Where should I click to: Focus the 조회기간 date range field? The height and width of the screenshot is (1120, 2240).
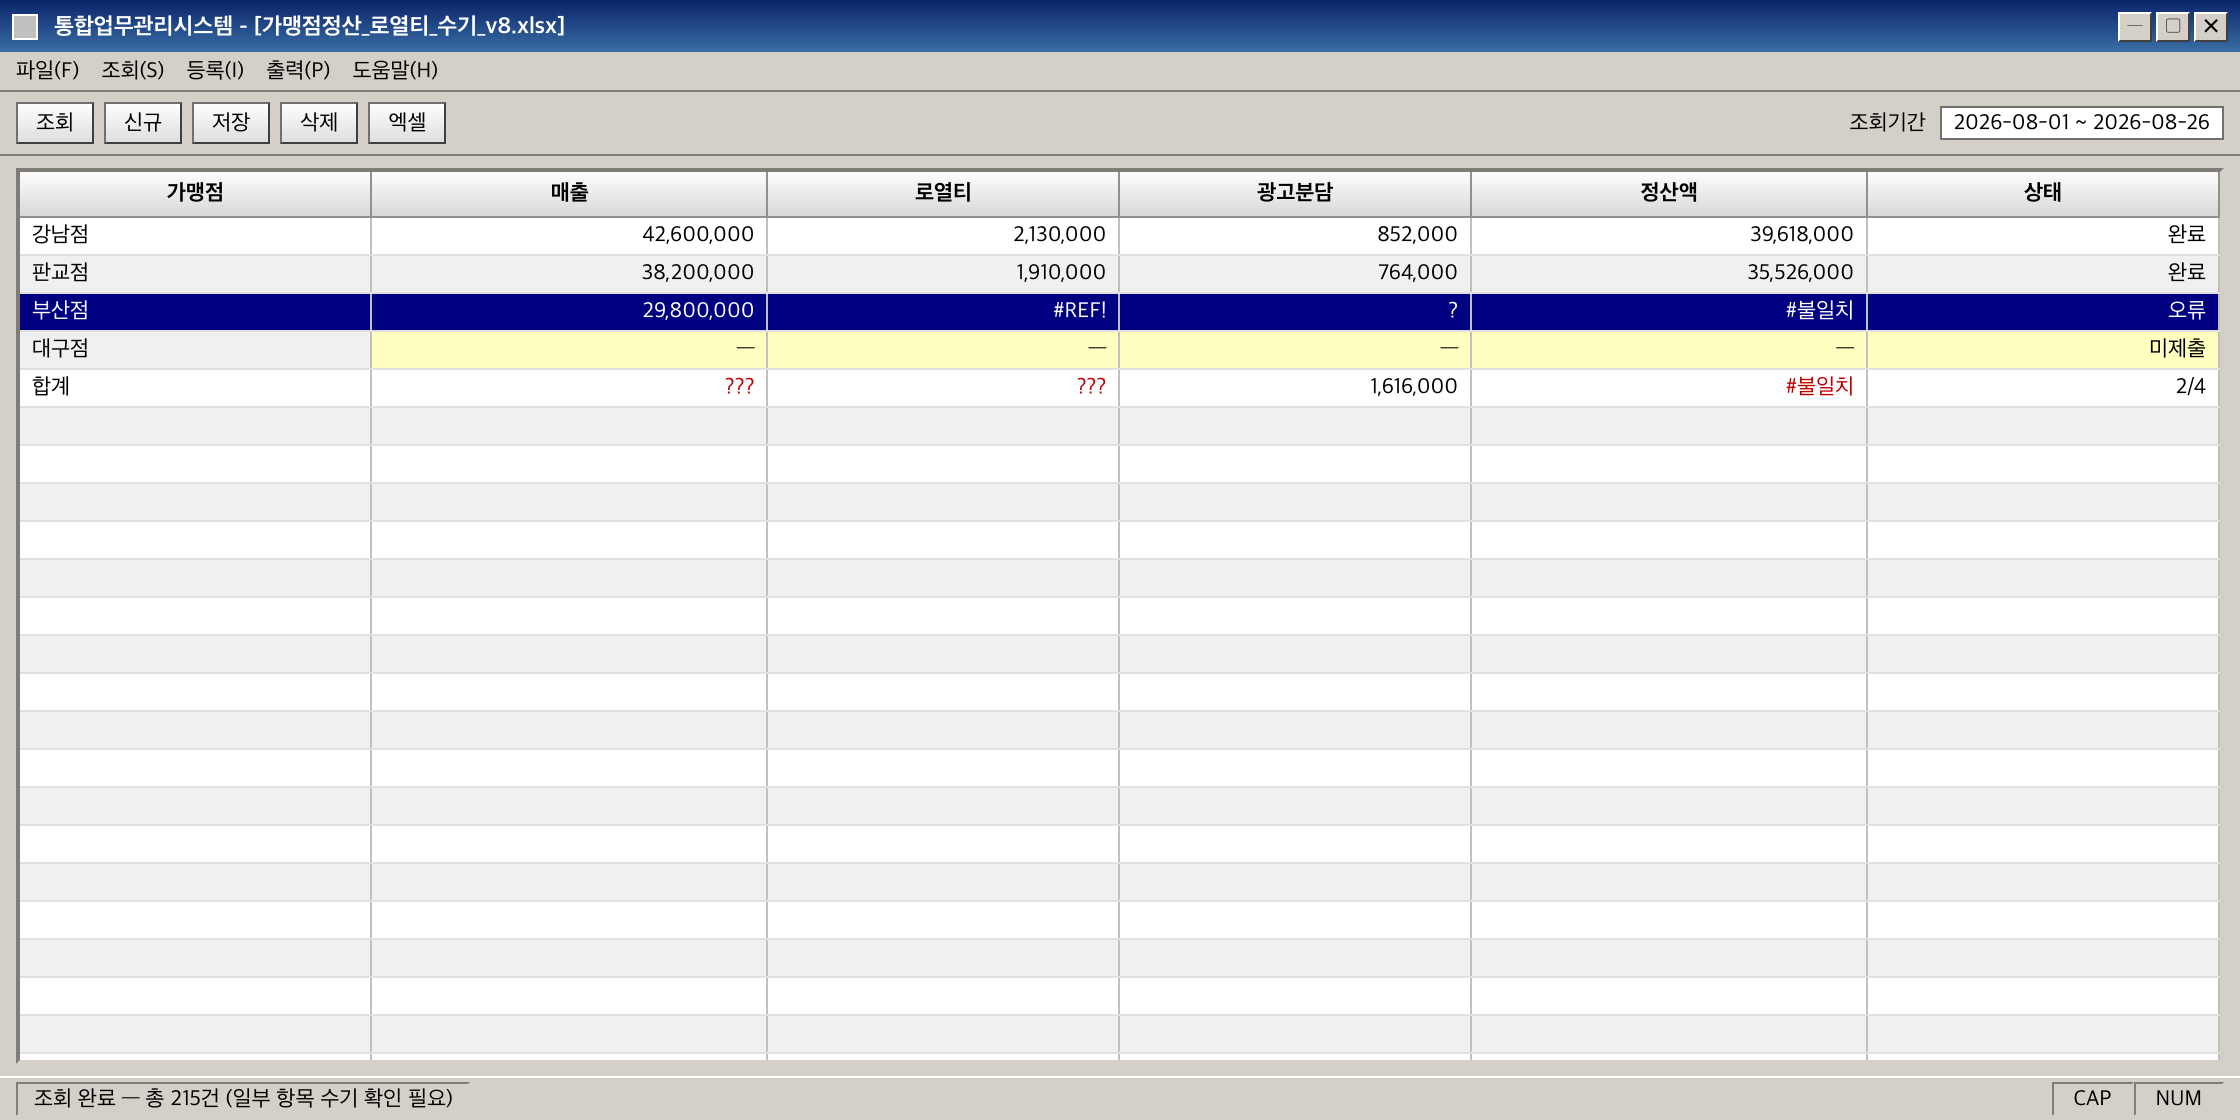[2081, 123]
